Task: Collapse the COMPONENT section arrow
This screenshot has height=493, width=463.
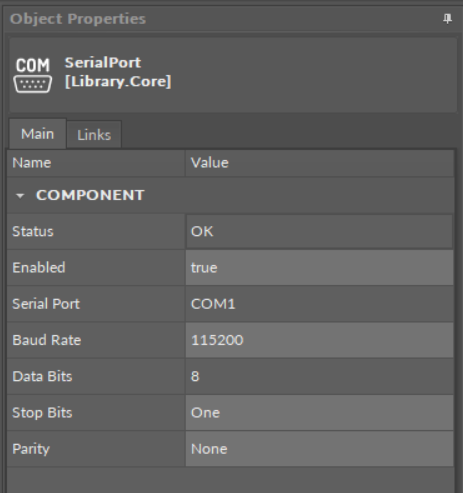Action: (20, 196)
